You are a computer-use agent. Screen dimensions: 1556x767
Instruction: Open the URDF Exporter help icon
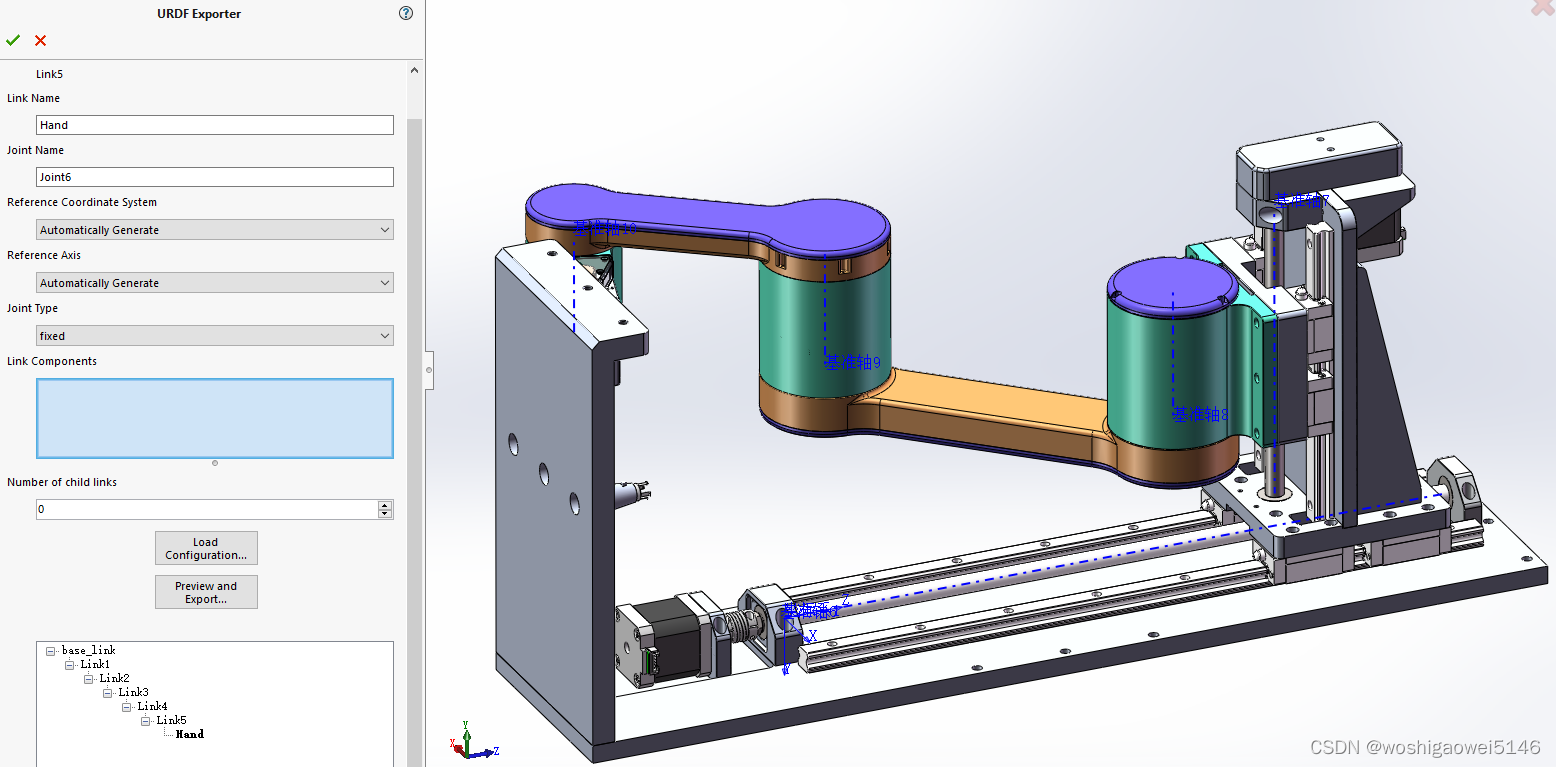point(405,13)
